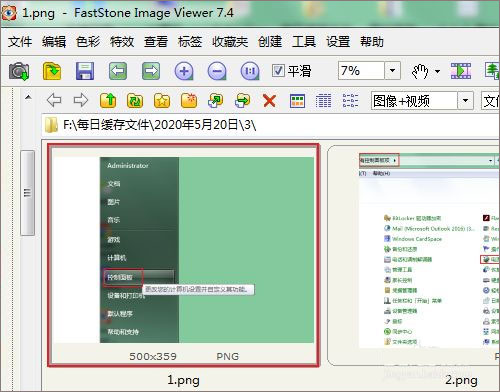This screenshot has height=392, width=500.
Task: Open the 查看 menu
Action: point(156,42)
